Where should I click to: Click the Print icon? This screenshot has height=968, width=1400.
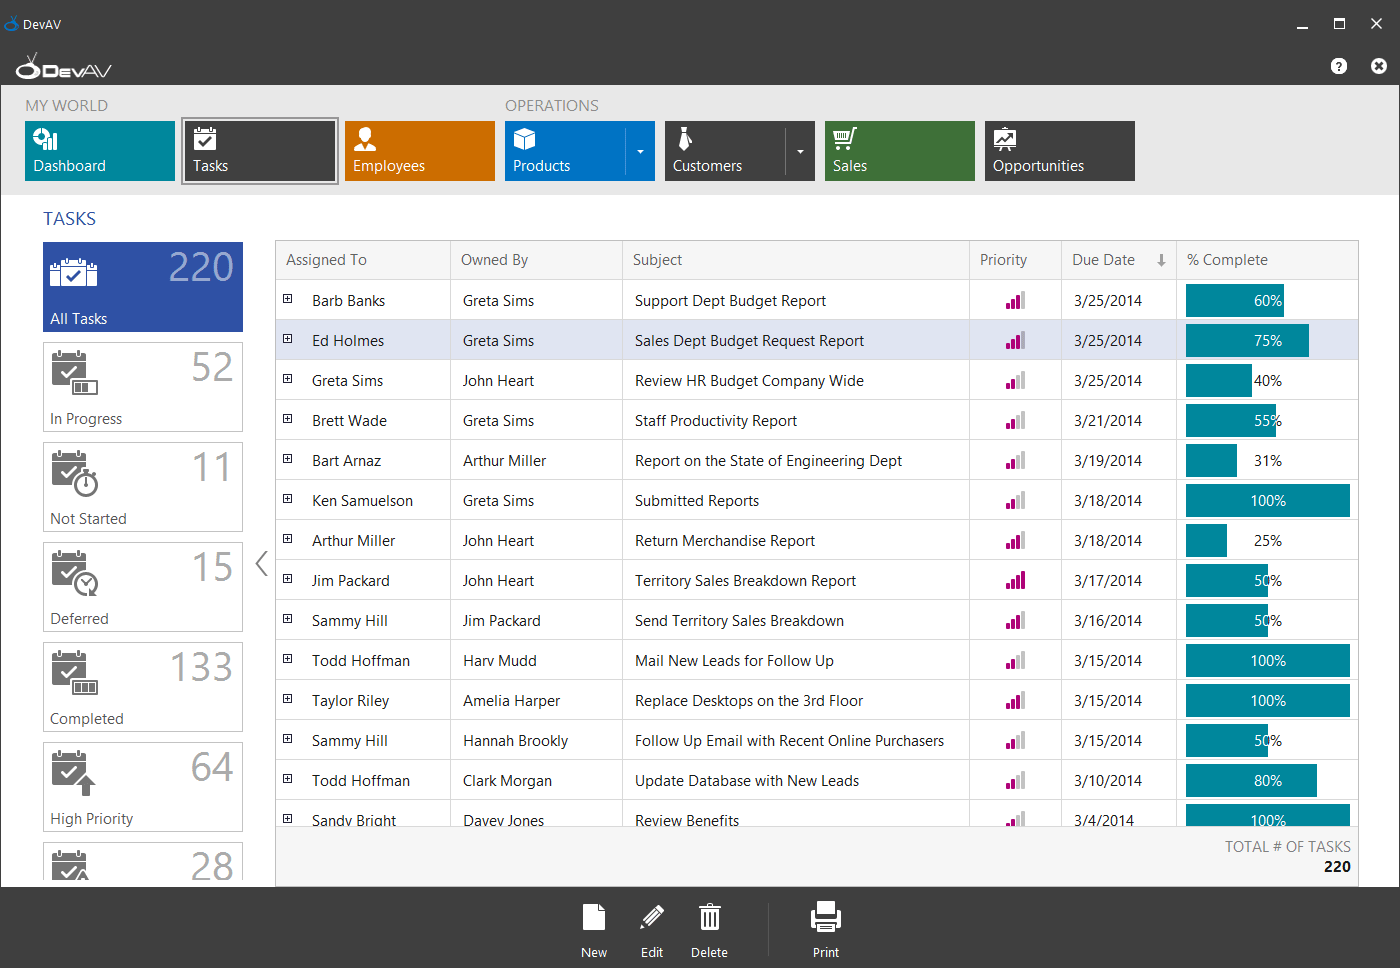tap(825, 918)
